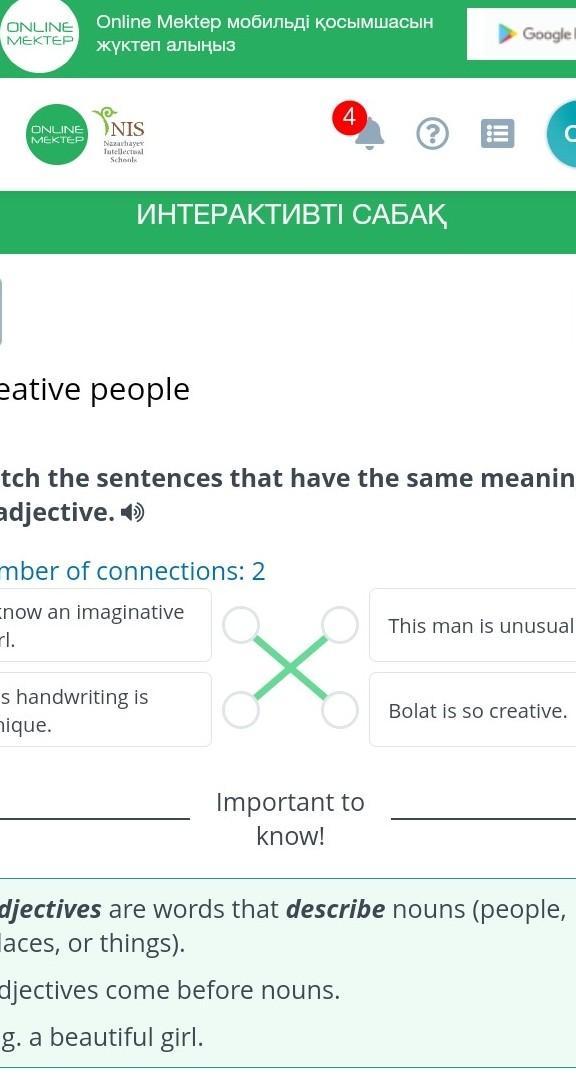This screenshot has height=1080, width=576.
Task: Click the 'handwriting is unique' card
Action: (x=105, y=710)
